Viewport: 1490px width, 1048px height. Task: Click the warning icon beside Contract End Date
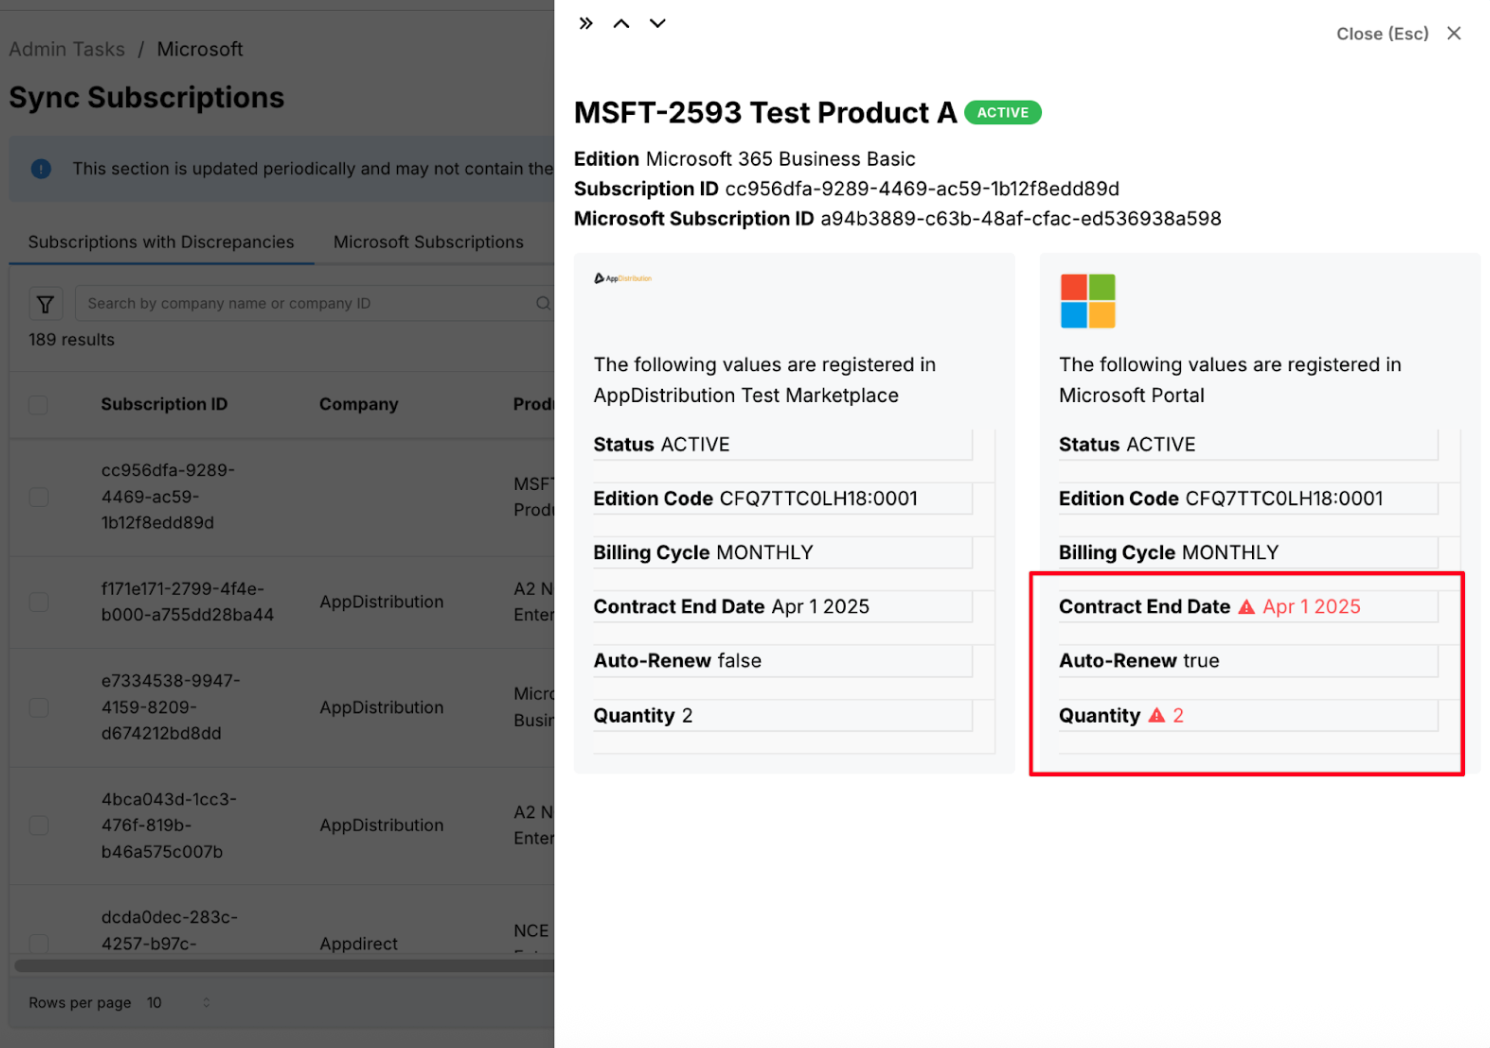click(1246, 607)
